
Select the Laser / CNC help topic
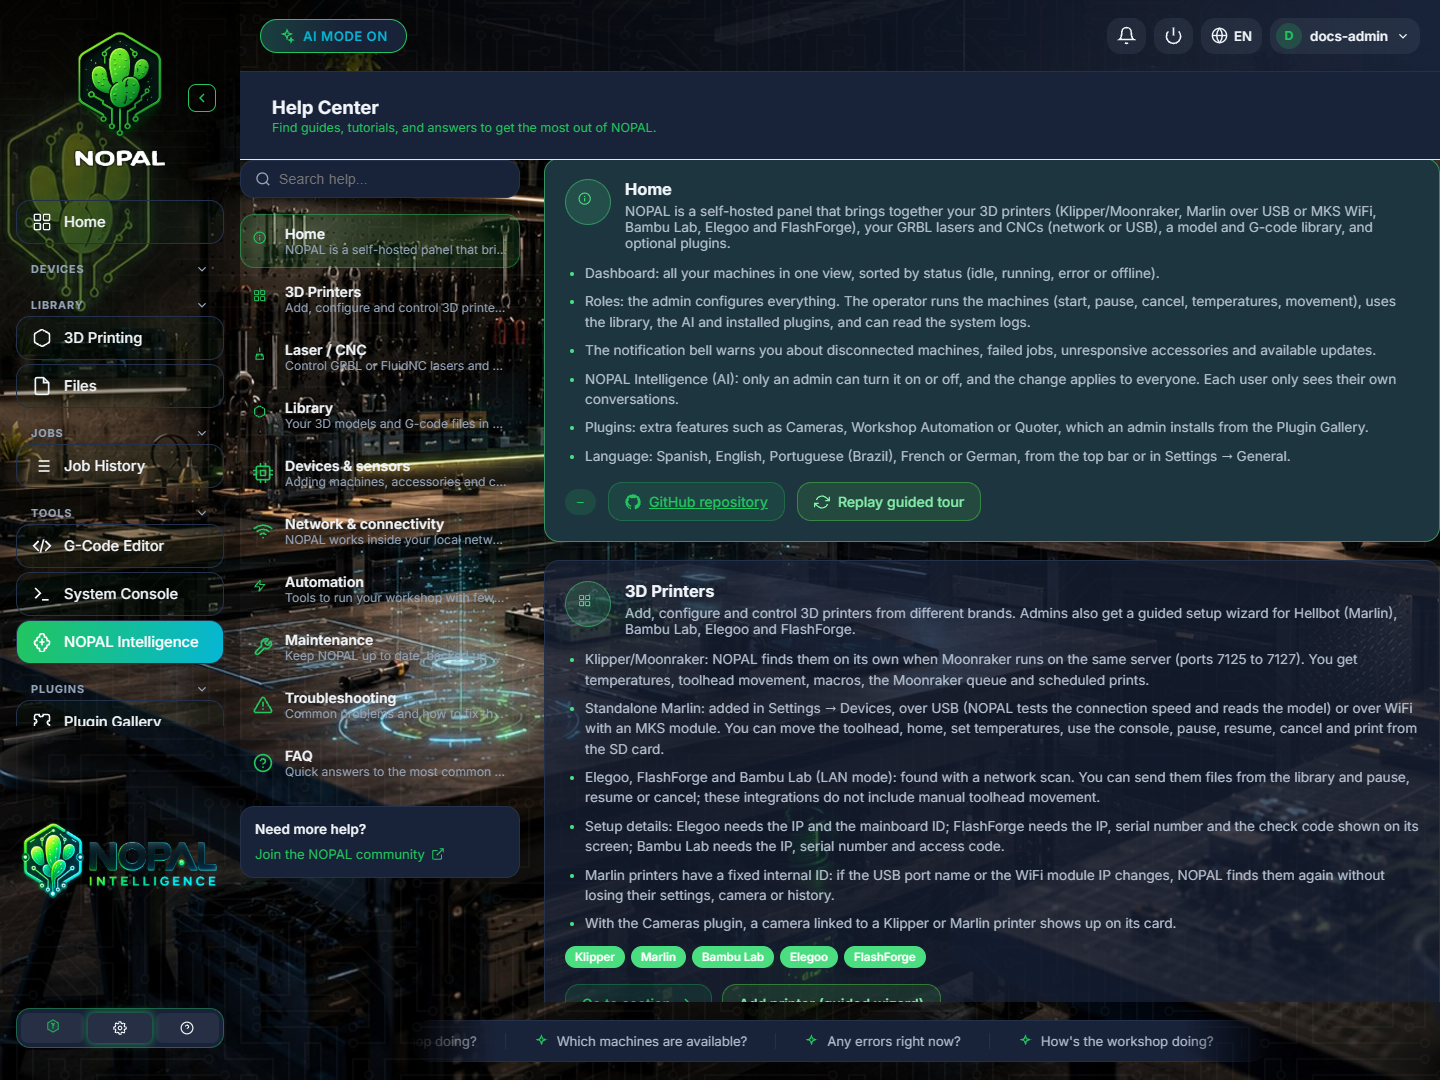tap(380, 357)
